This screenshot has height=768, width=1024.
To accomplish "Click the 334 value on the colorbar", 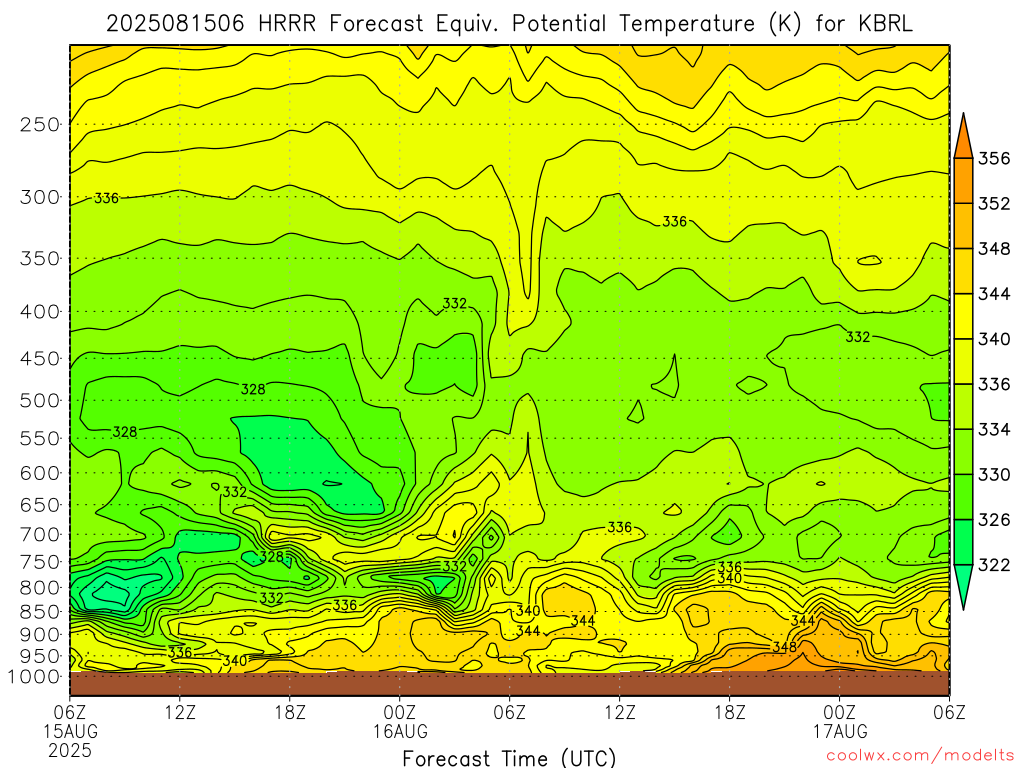I will pos(994,430).
